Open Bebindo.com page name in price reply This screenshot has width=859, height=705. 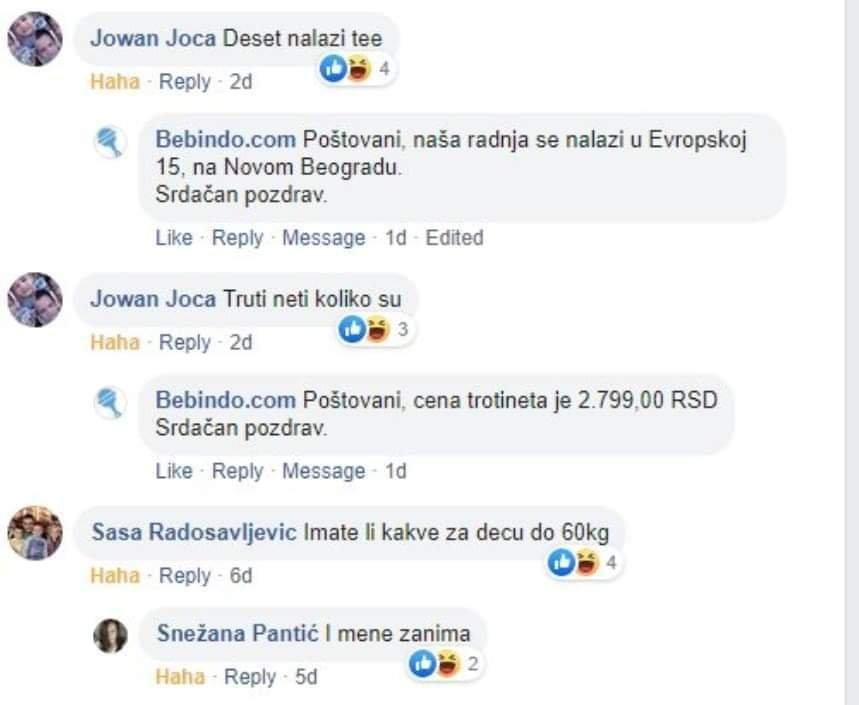(x=226, y=400)
